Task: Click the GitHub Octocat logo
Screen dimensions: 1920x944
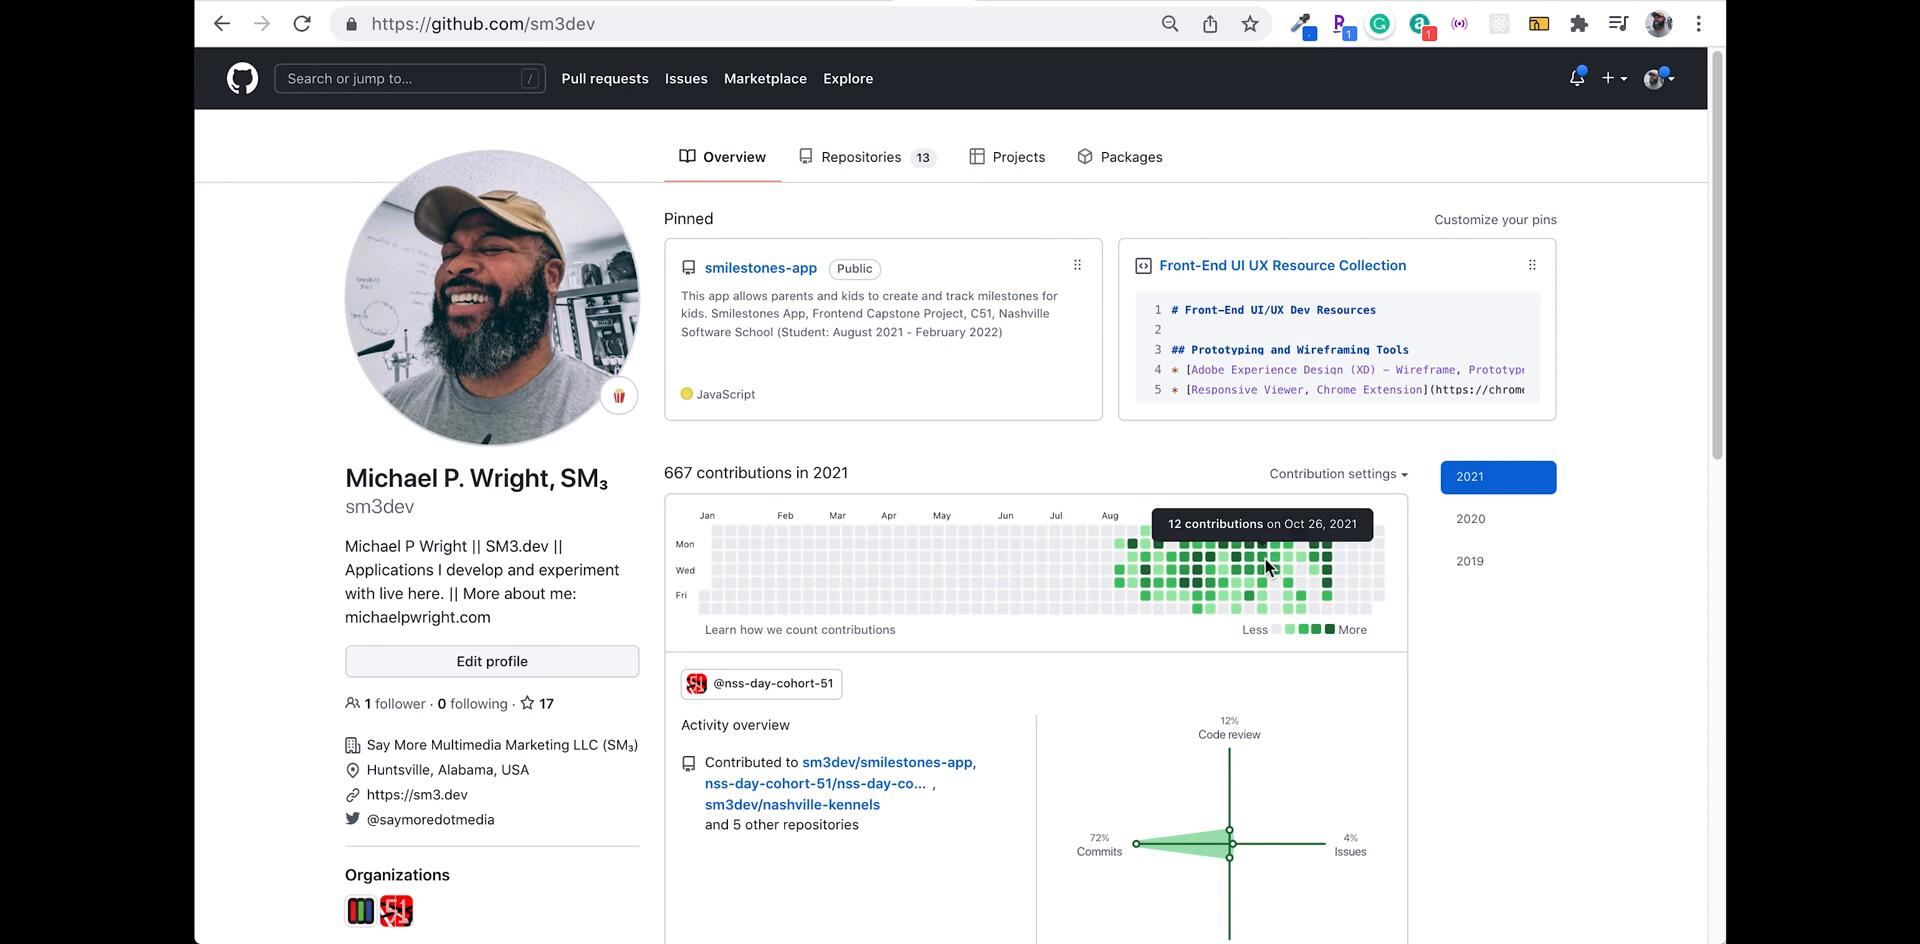Action: [242, 78]
